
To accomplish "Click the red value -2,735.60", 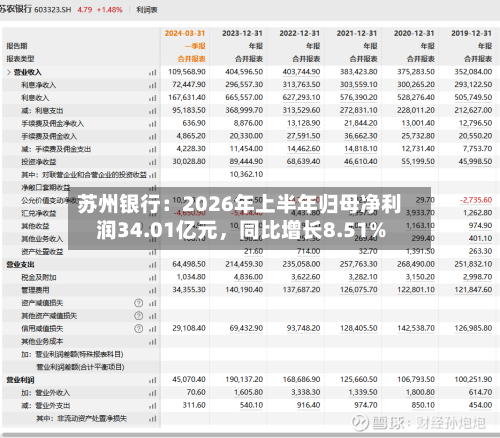I will [476, 200].
